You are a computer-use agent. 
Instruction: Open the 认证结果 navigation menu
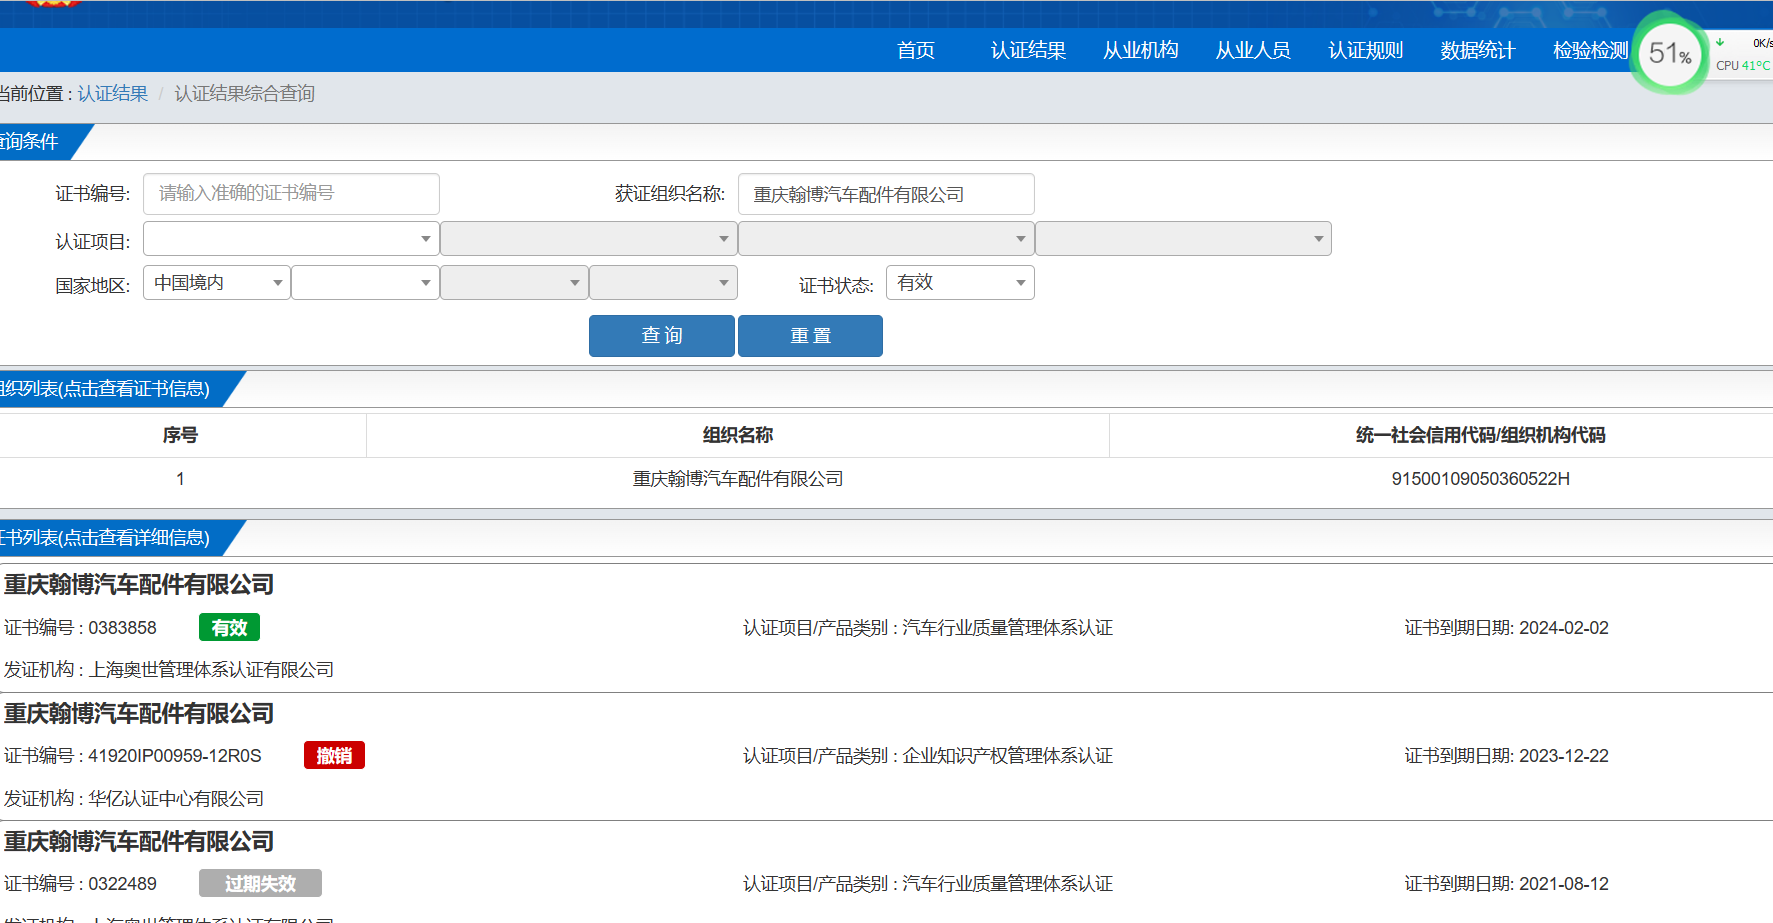point(1028,50)
